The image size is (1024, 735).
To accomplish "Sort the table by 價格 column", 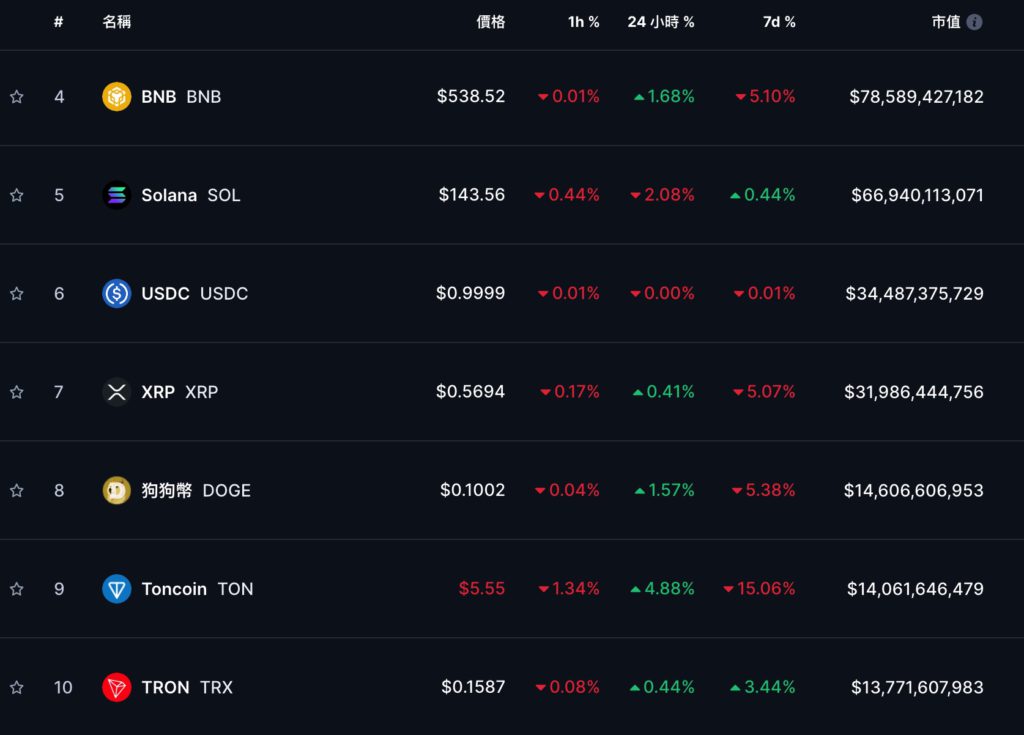I will pos(490,22).
